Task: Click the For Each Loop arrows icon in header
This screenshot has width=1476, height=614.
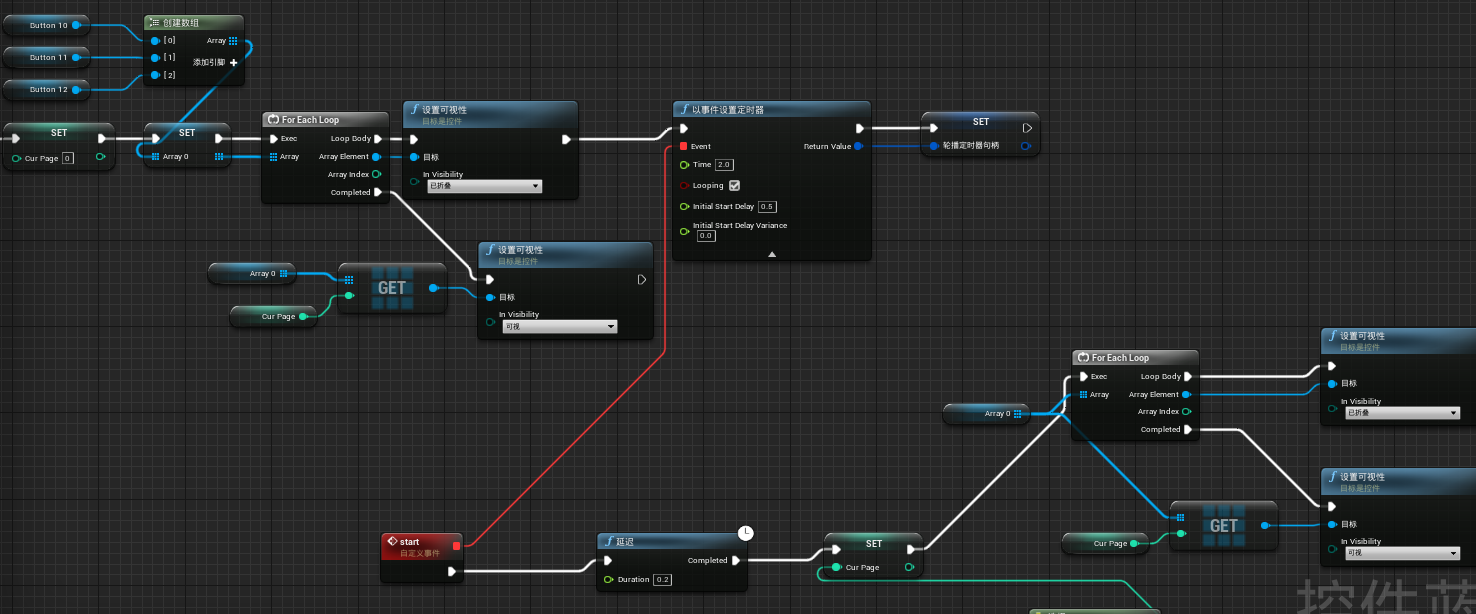Action: 276,119
